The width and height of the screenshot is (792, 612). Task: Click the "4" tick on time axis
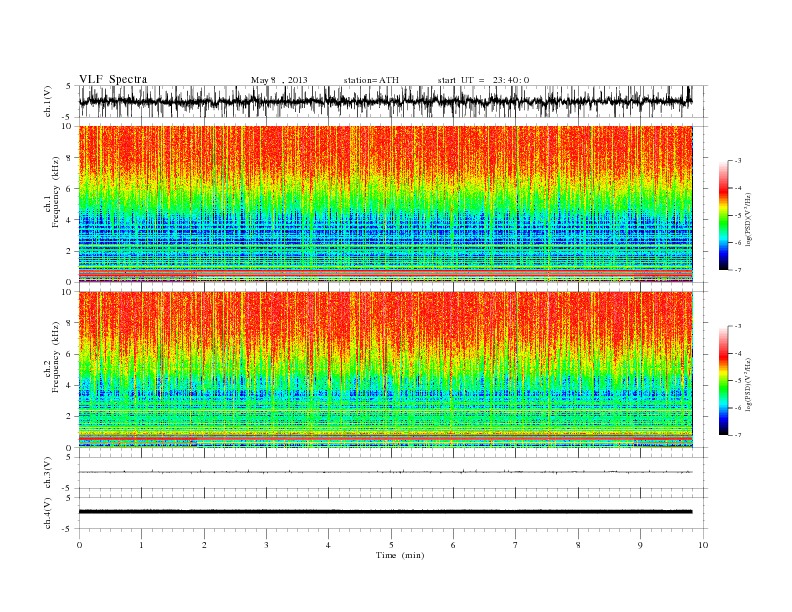pyautogui.click(x=328, y=545)
